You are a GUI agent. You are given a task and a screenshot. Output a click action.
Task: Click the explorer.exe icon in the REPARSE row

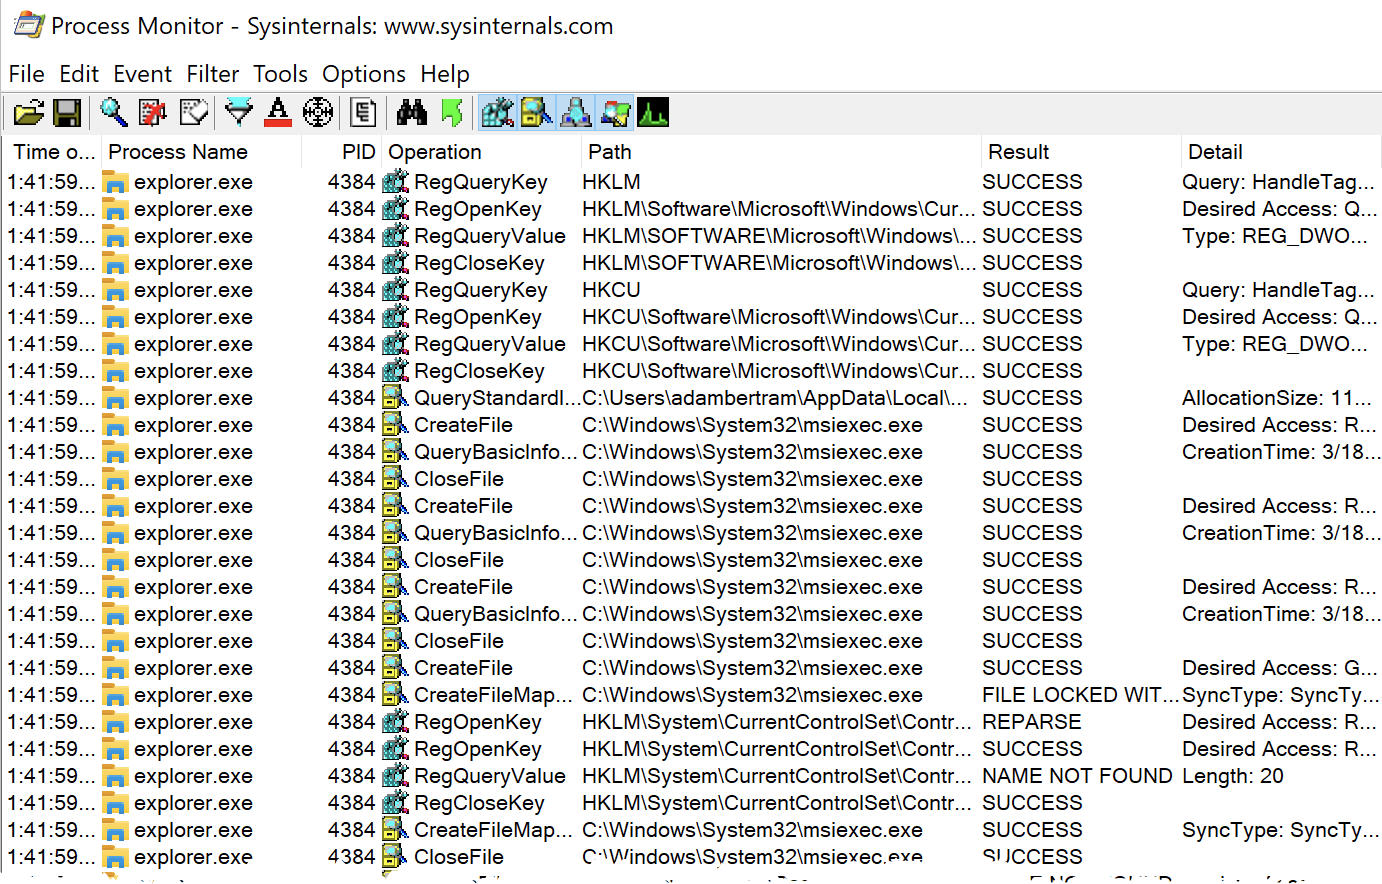116,722
